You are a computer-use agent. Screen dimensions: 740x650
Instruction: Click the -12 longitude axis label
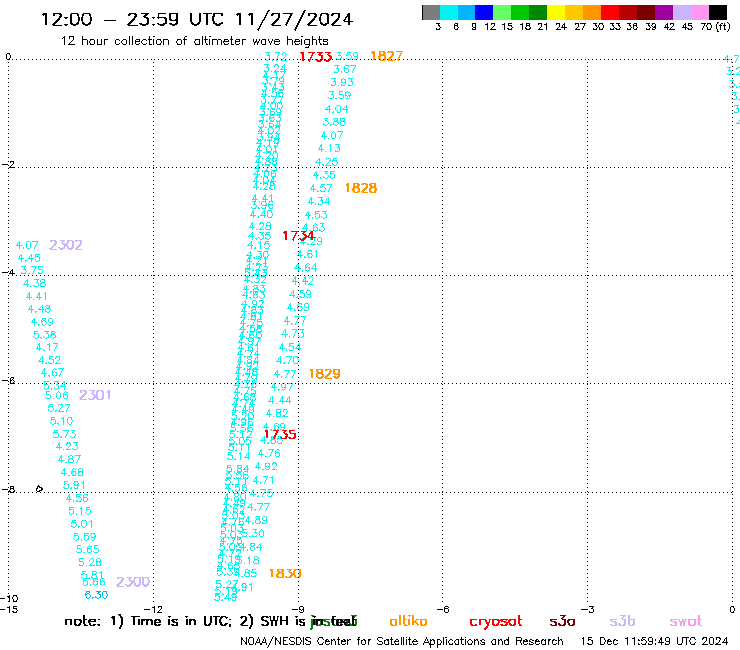coord(153,609)
